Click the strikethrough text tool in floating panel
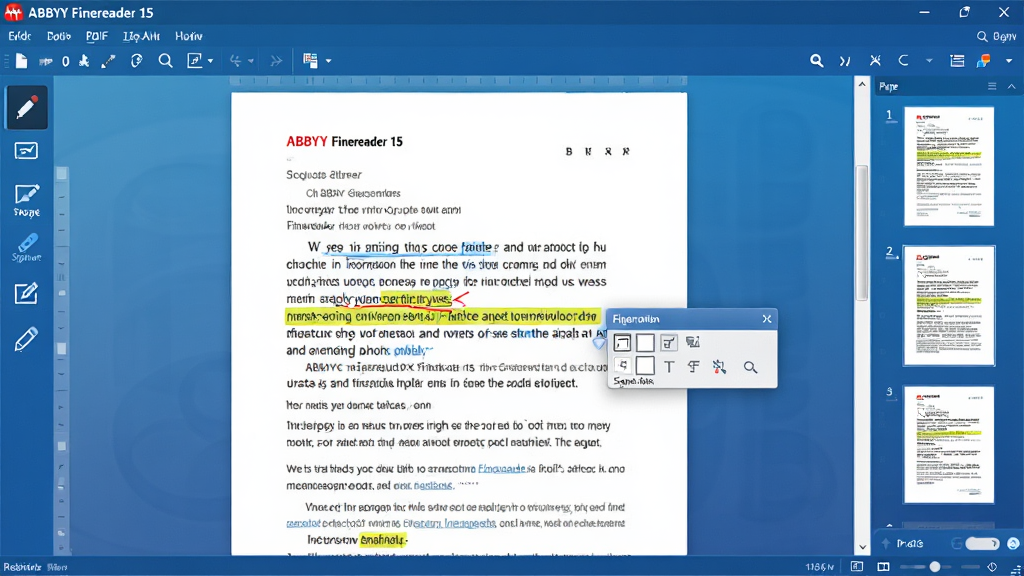 (x=694, y=367)
